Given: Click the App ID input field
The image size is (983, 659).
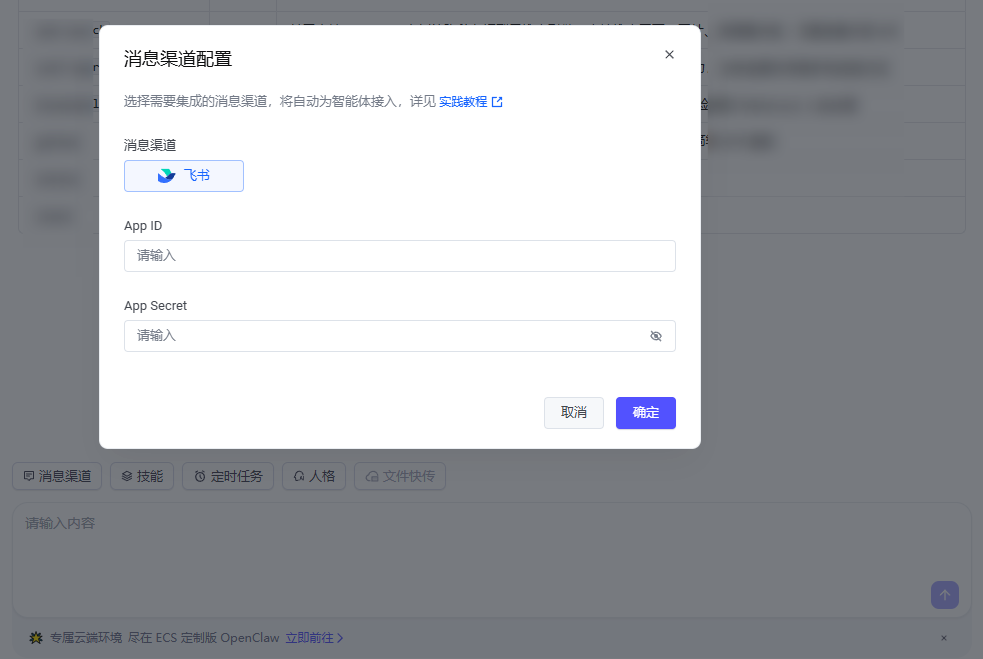Looking at the screenshot, I should coord(399,256).
